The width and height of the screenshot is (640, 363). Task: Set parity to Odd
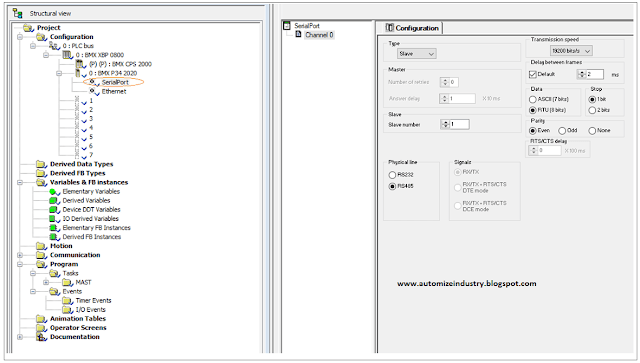click(562, 131)
